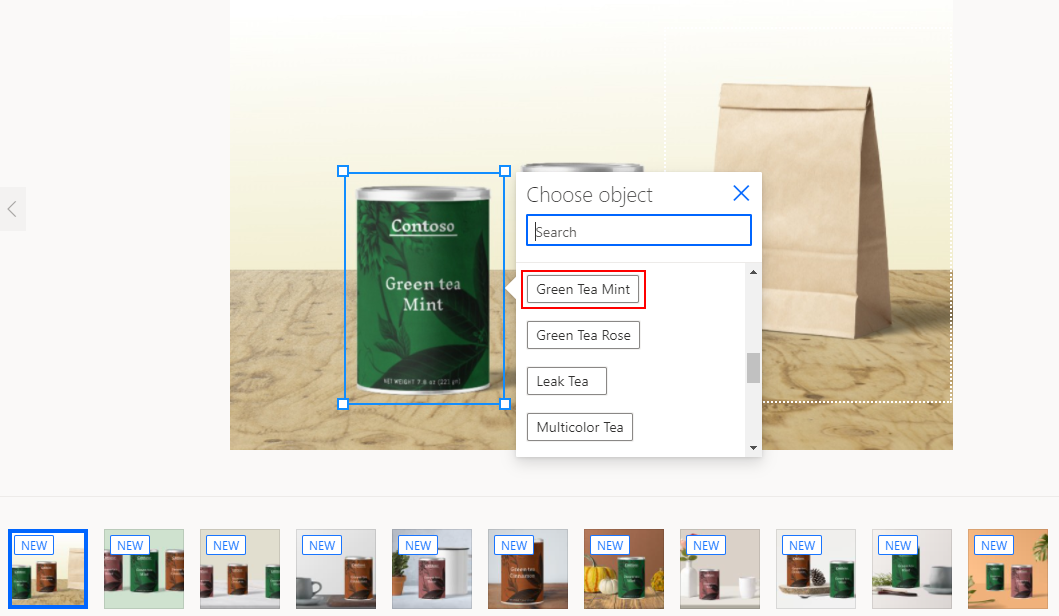
Task: Choose the Leak Tea object option
Action: 566,381
